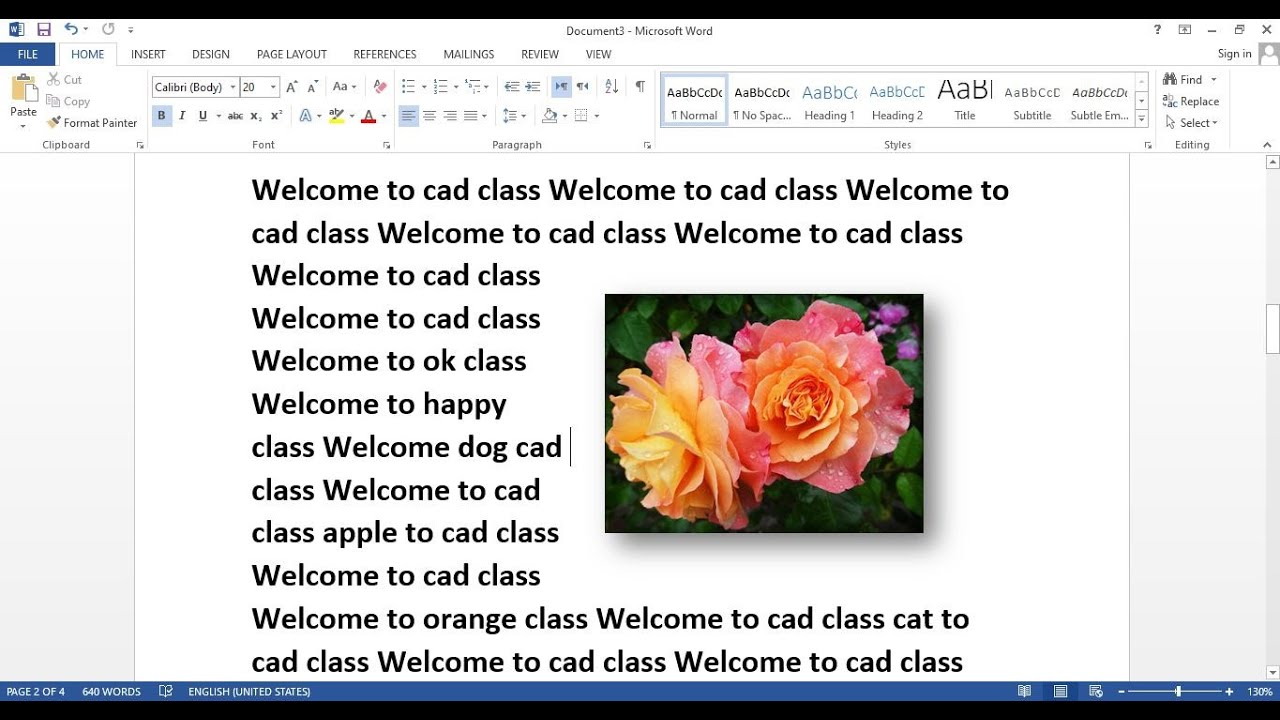Click the Replace button
The width and height of the screenshot is (1280, 720).
pos(1190,101)
